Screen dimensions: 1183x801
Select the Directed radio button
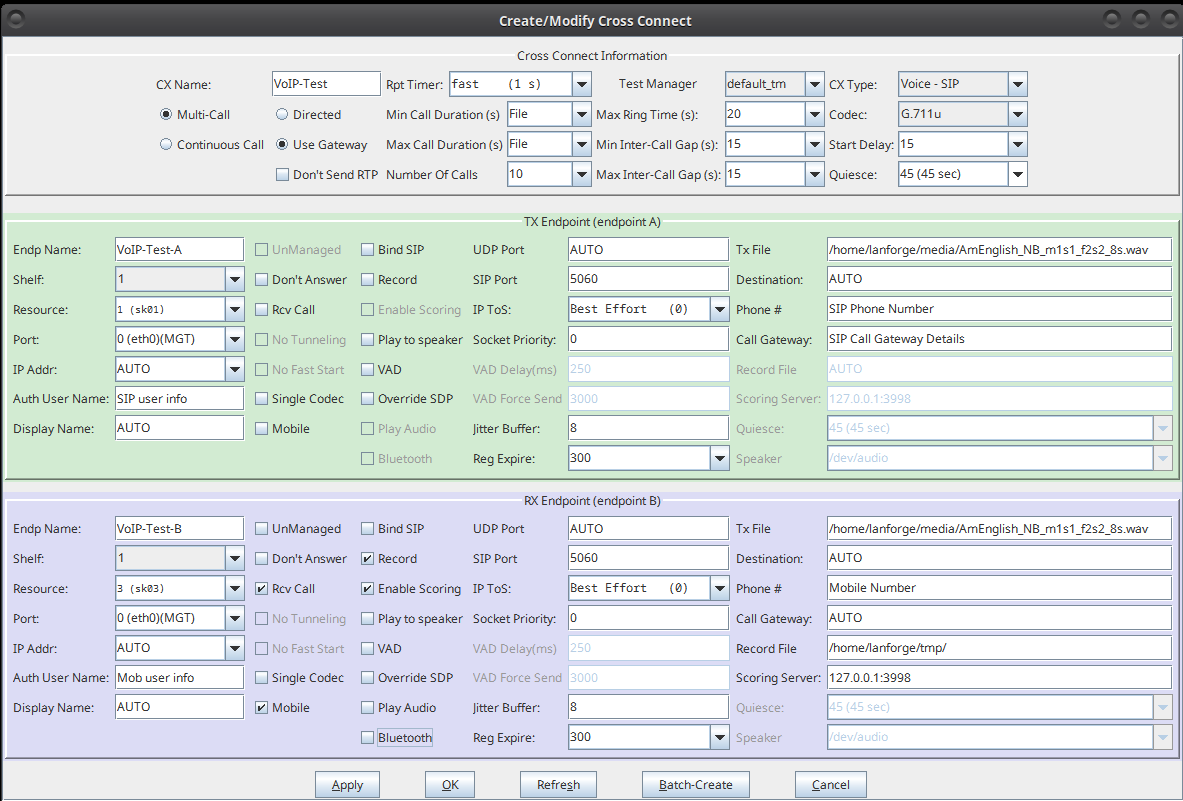tap(282, 115)
